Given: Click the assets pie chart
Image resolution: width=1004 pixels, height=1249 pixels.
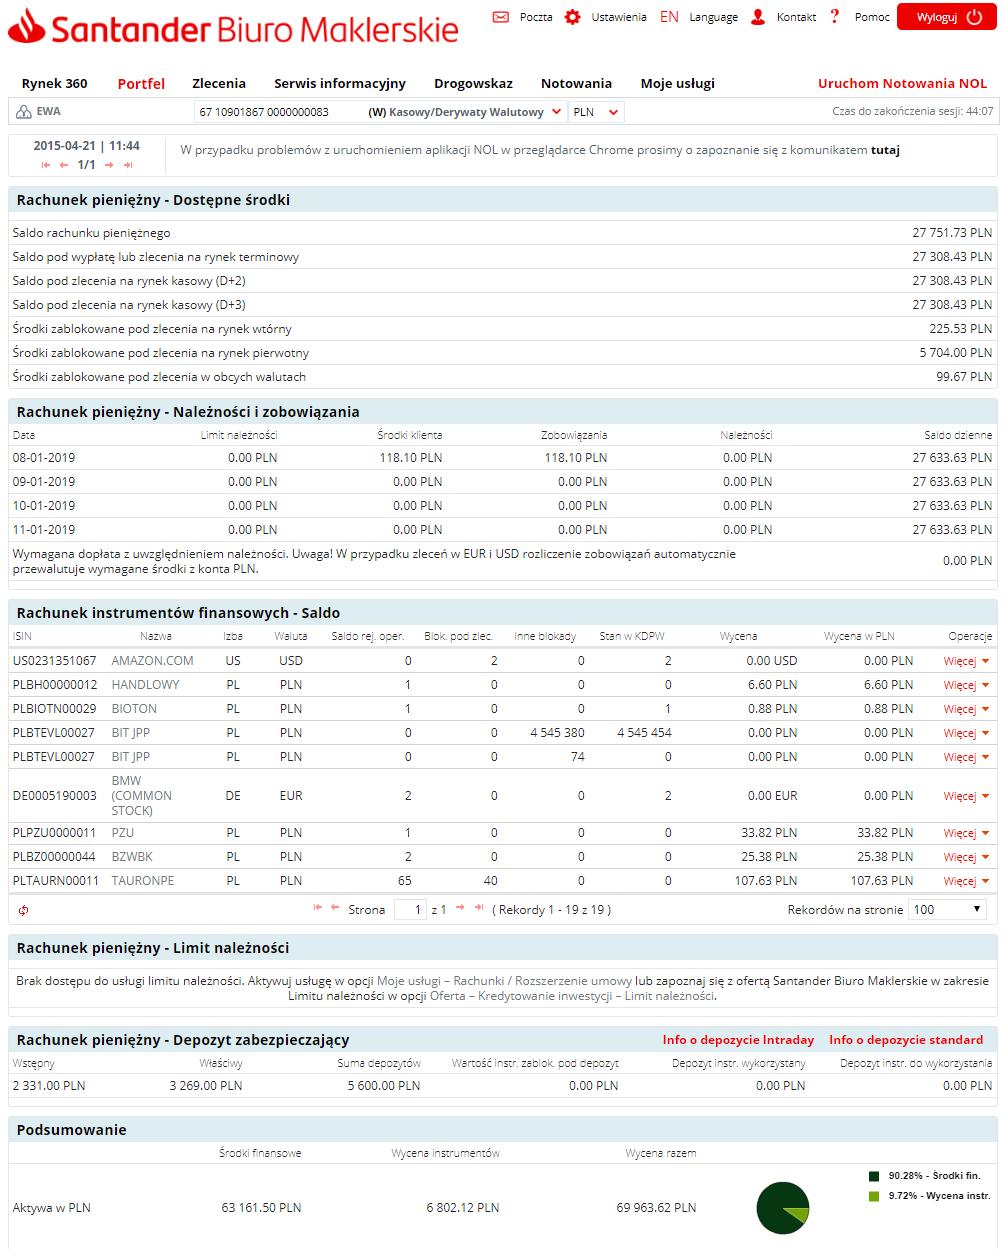Looking at the screenshot, I should (x=782, y=1207).
